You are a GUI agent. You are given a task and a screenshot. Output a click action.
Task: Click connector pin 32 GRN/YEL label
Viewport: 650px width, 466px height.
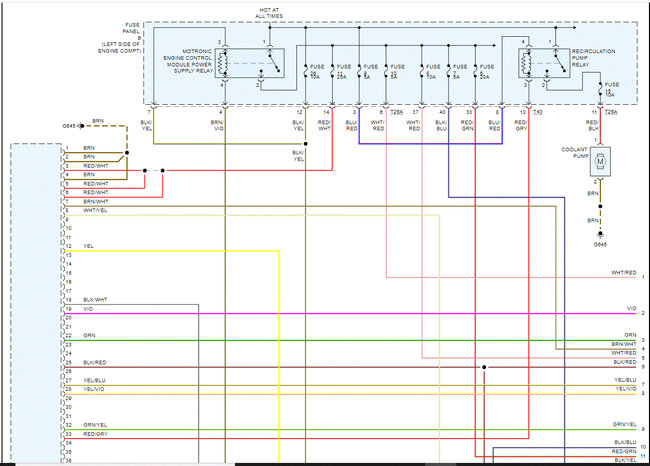[x=95, y=425]
